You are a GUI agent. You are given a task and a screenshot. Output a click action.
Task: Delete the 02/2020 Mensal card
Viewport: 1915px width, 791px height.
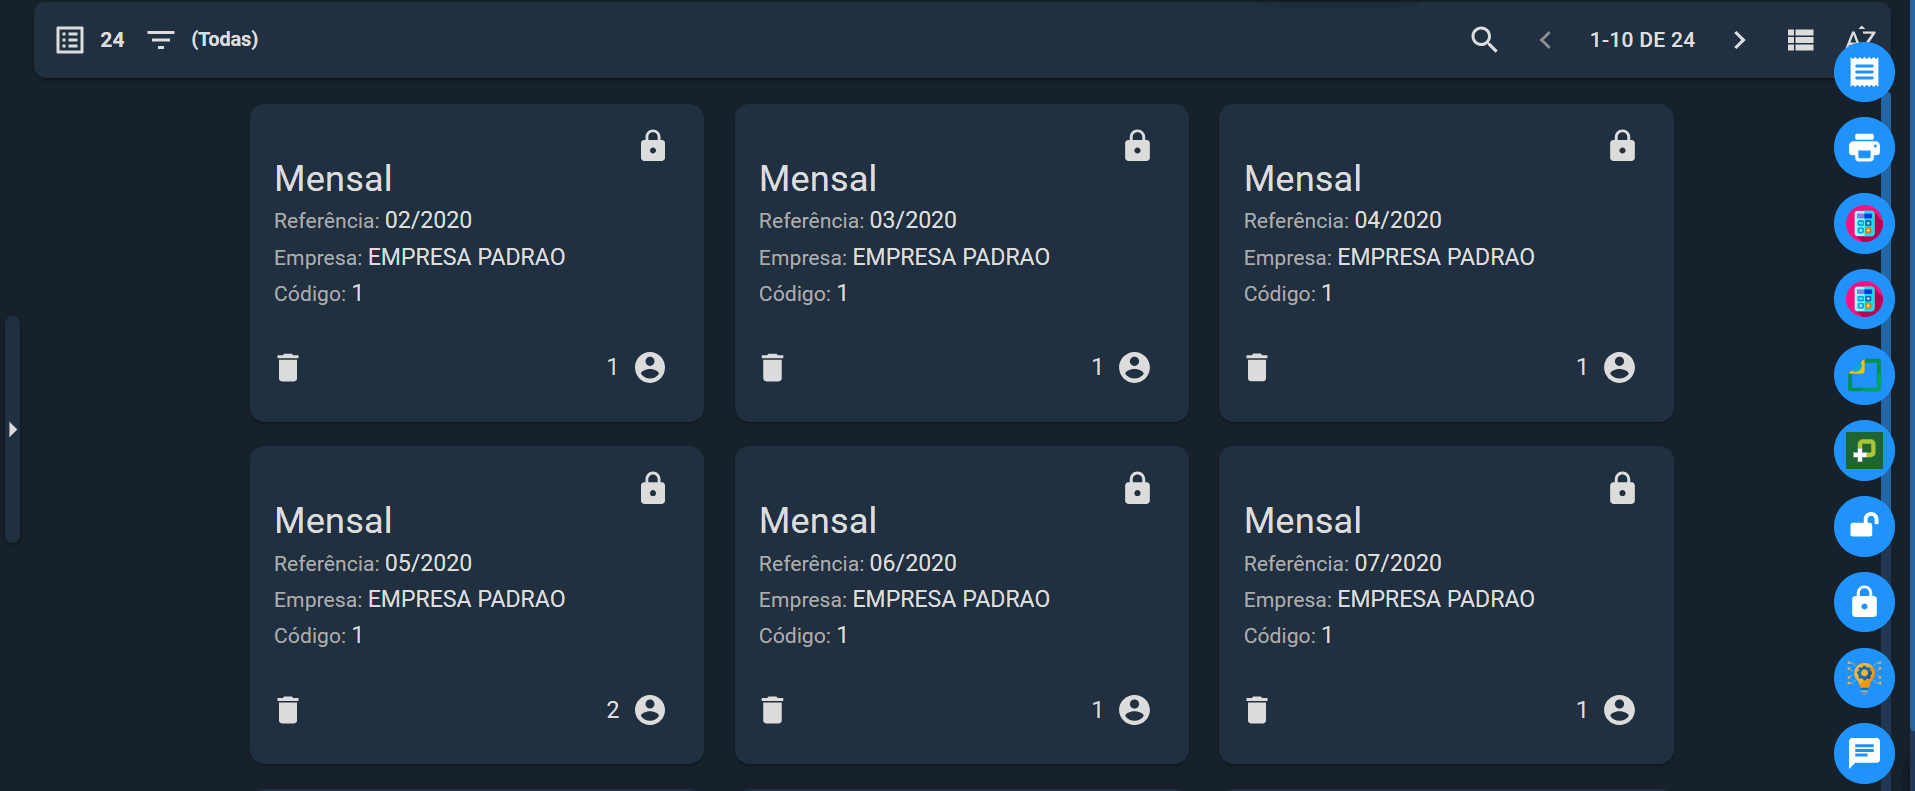coord(288,368)
